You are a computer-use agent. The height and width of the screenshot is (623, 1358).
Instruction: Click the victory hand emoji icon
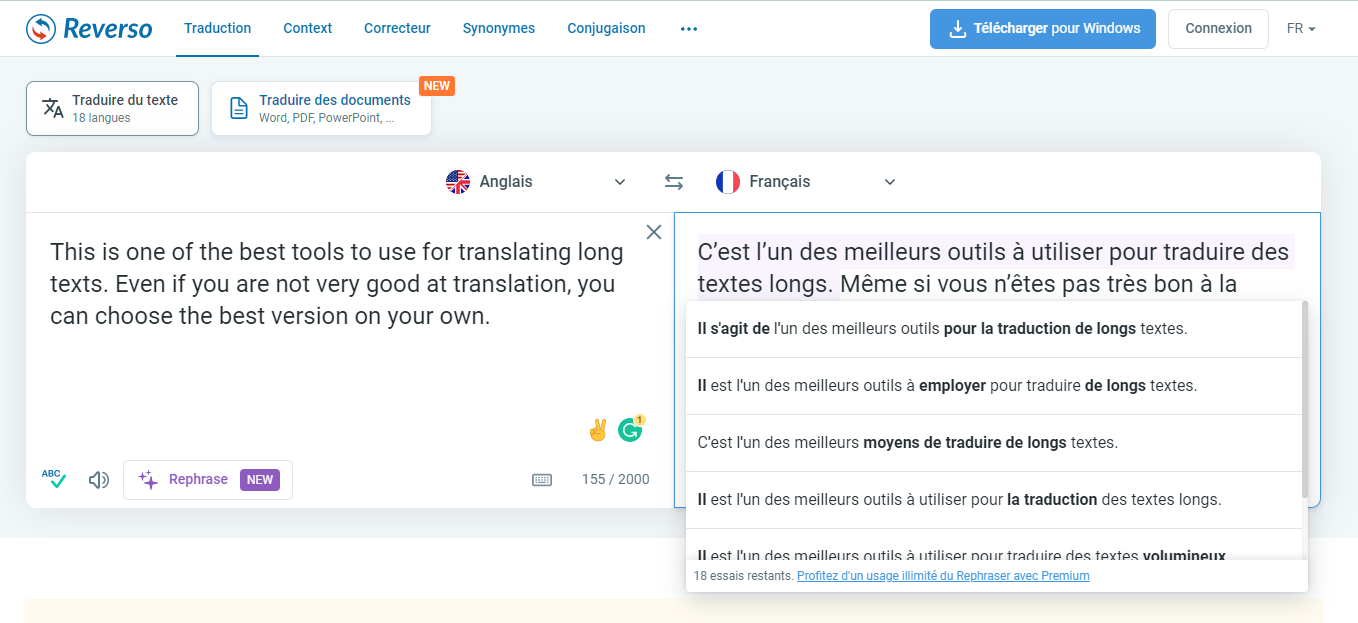[x=598, y=430]
